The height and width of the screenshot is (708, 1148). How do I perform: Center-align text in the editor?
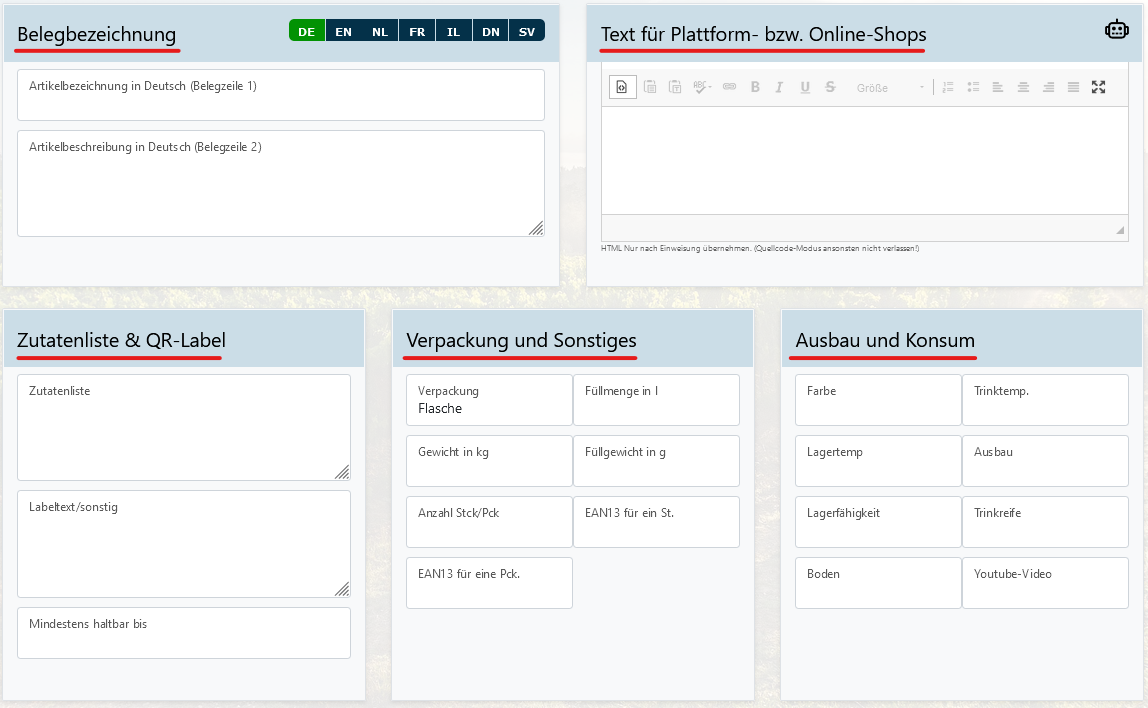point(1023,87)
